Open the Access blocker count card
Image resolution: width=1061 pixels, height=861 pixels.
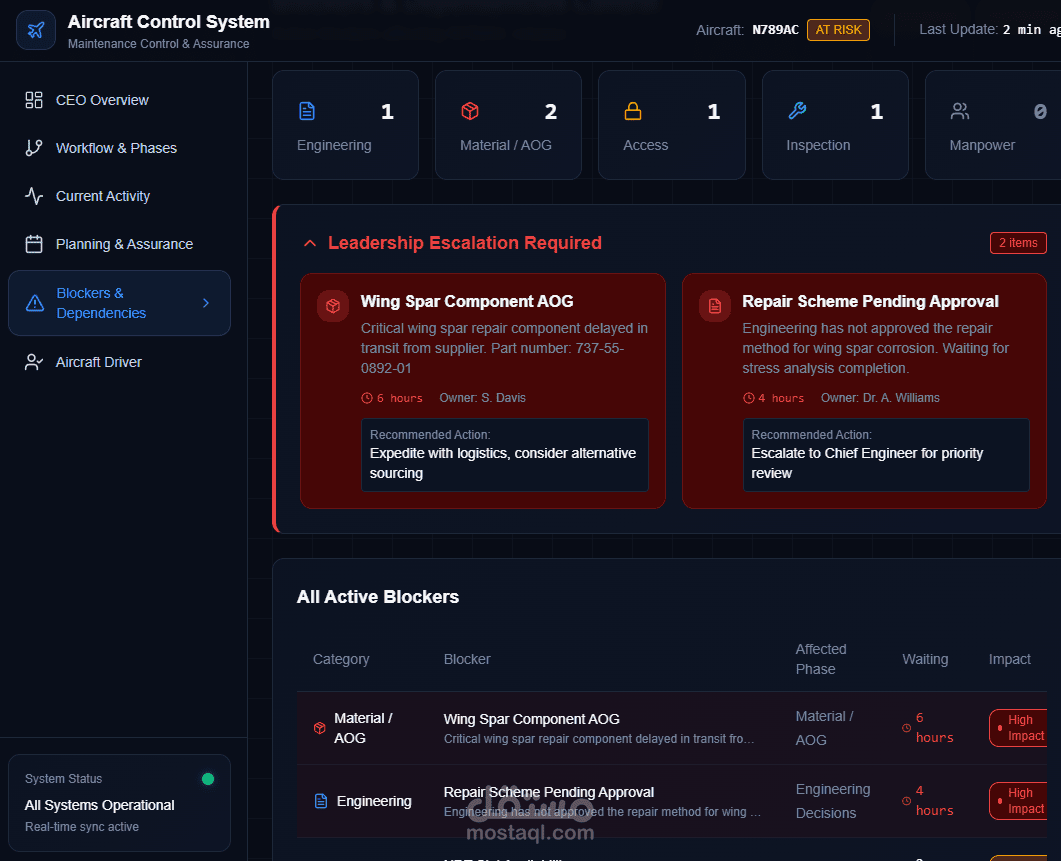672,125
